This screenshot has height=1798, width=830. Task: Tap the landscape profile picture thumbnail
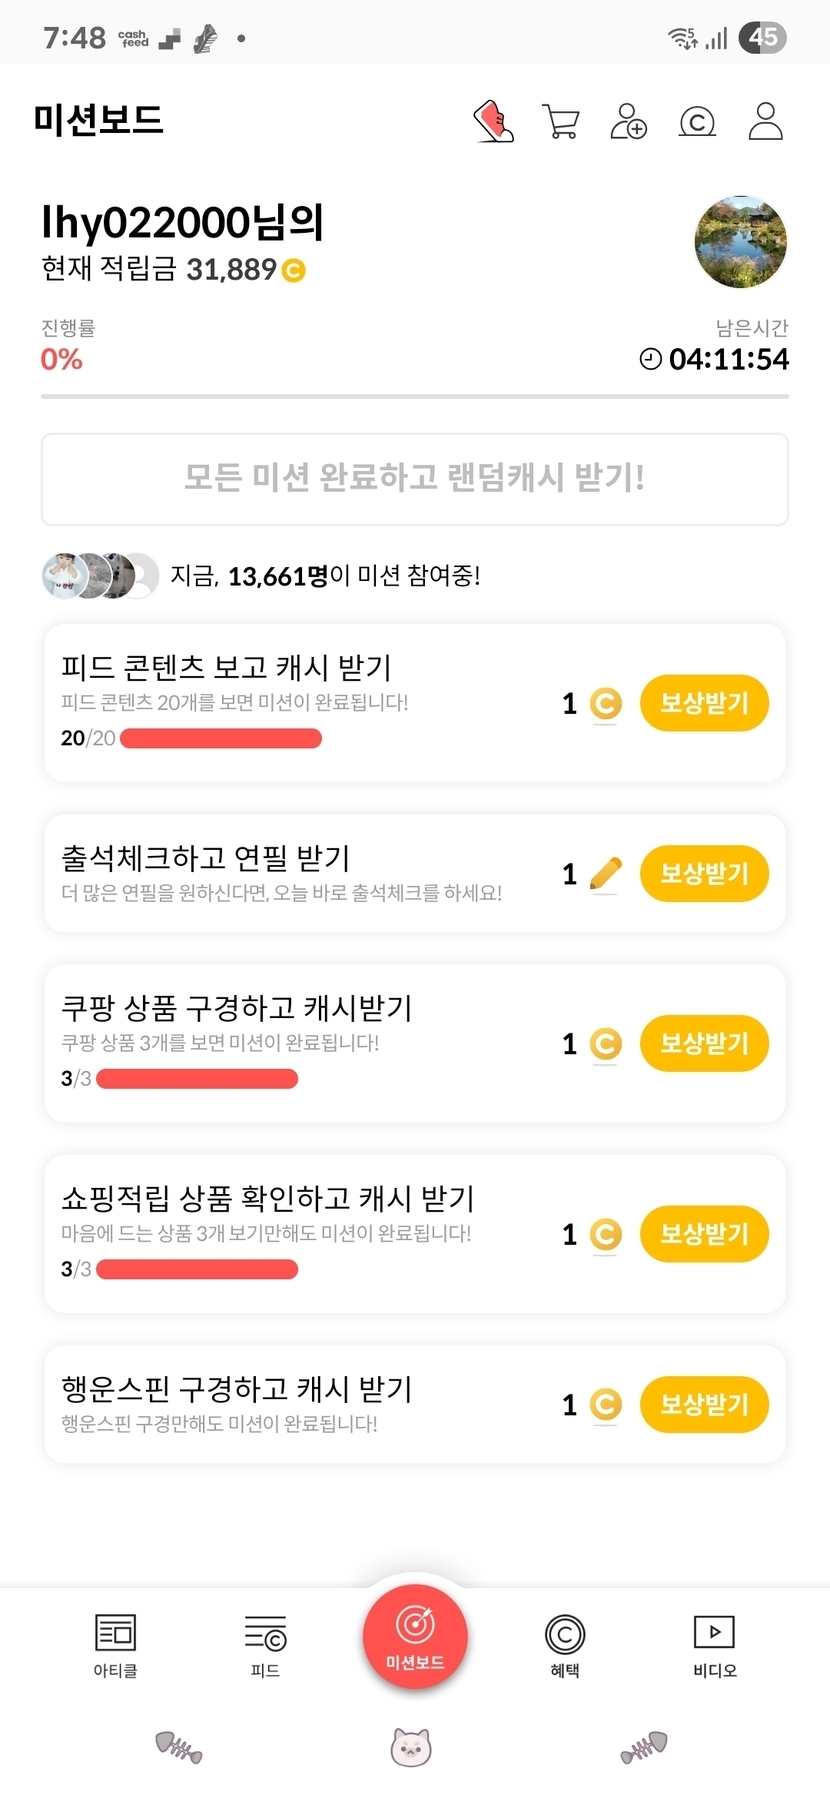coord(740,242)
